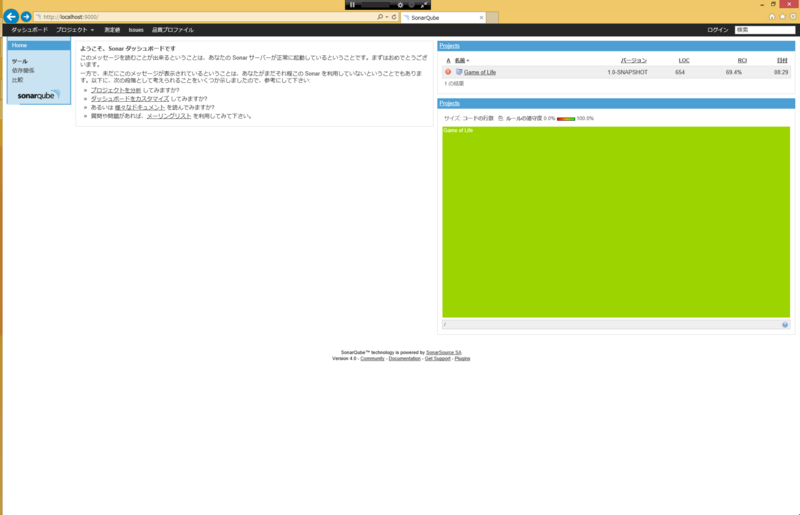Click overlay expand arrows icon

pyautogui.click(x=424, y=5)
